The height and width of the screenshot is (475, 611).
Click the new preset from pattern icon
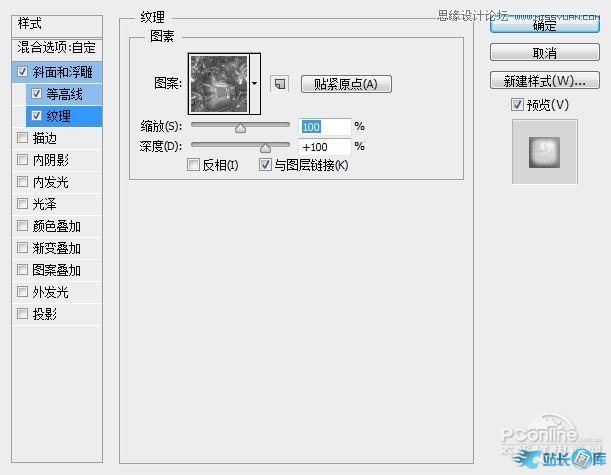pyautogui.click(x=279, y=84)
